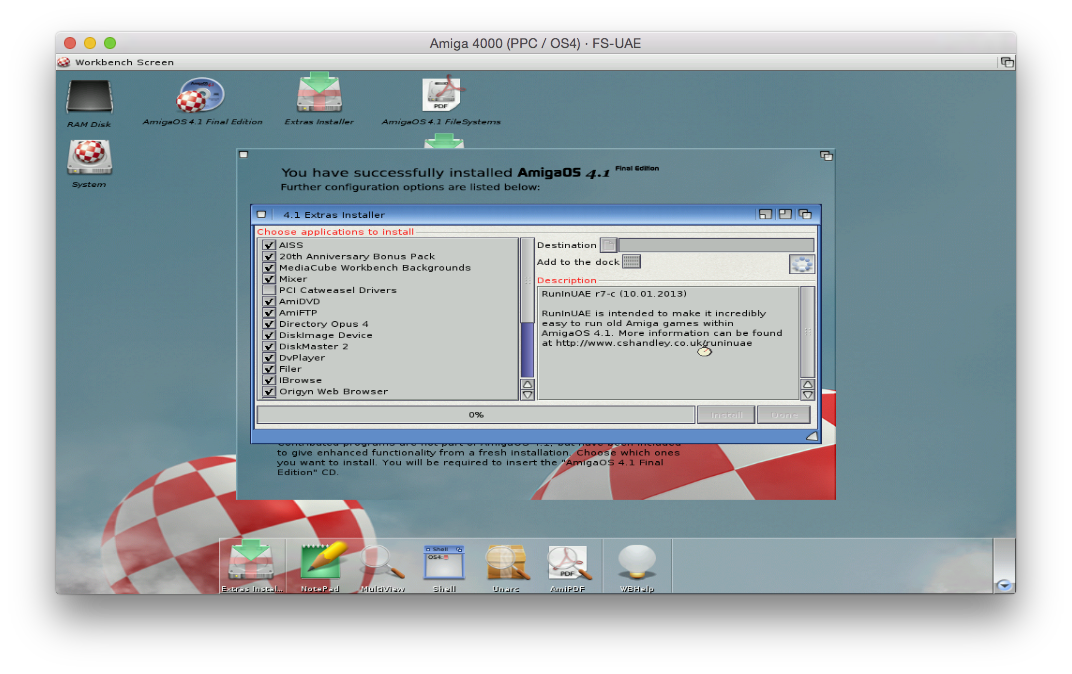This screenshot has width=1072, height=674.
Task: Uncheck the Directory Opus 4 checkbox
Action: [269, 324]
